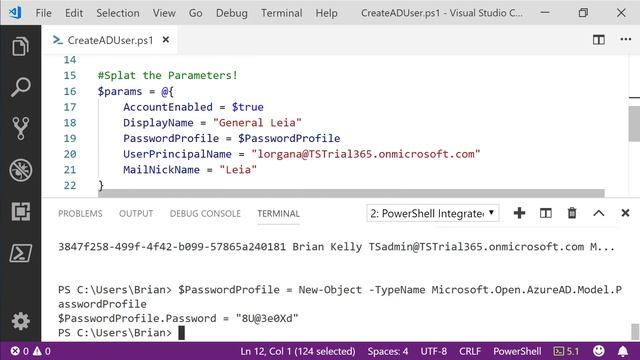
Task: Open the PowerShell Command Explorer icon
Action: [20, 253]
